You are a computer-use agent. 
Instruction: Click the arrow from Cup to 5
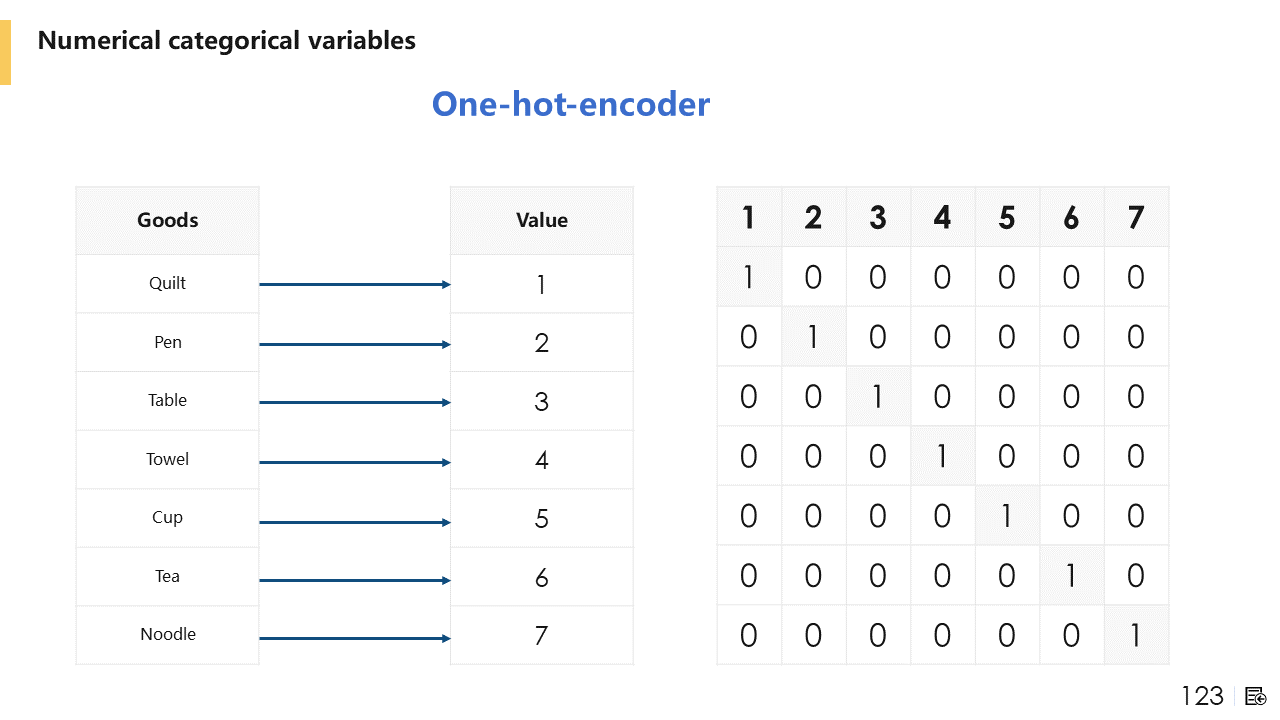tap(355, 522)
